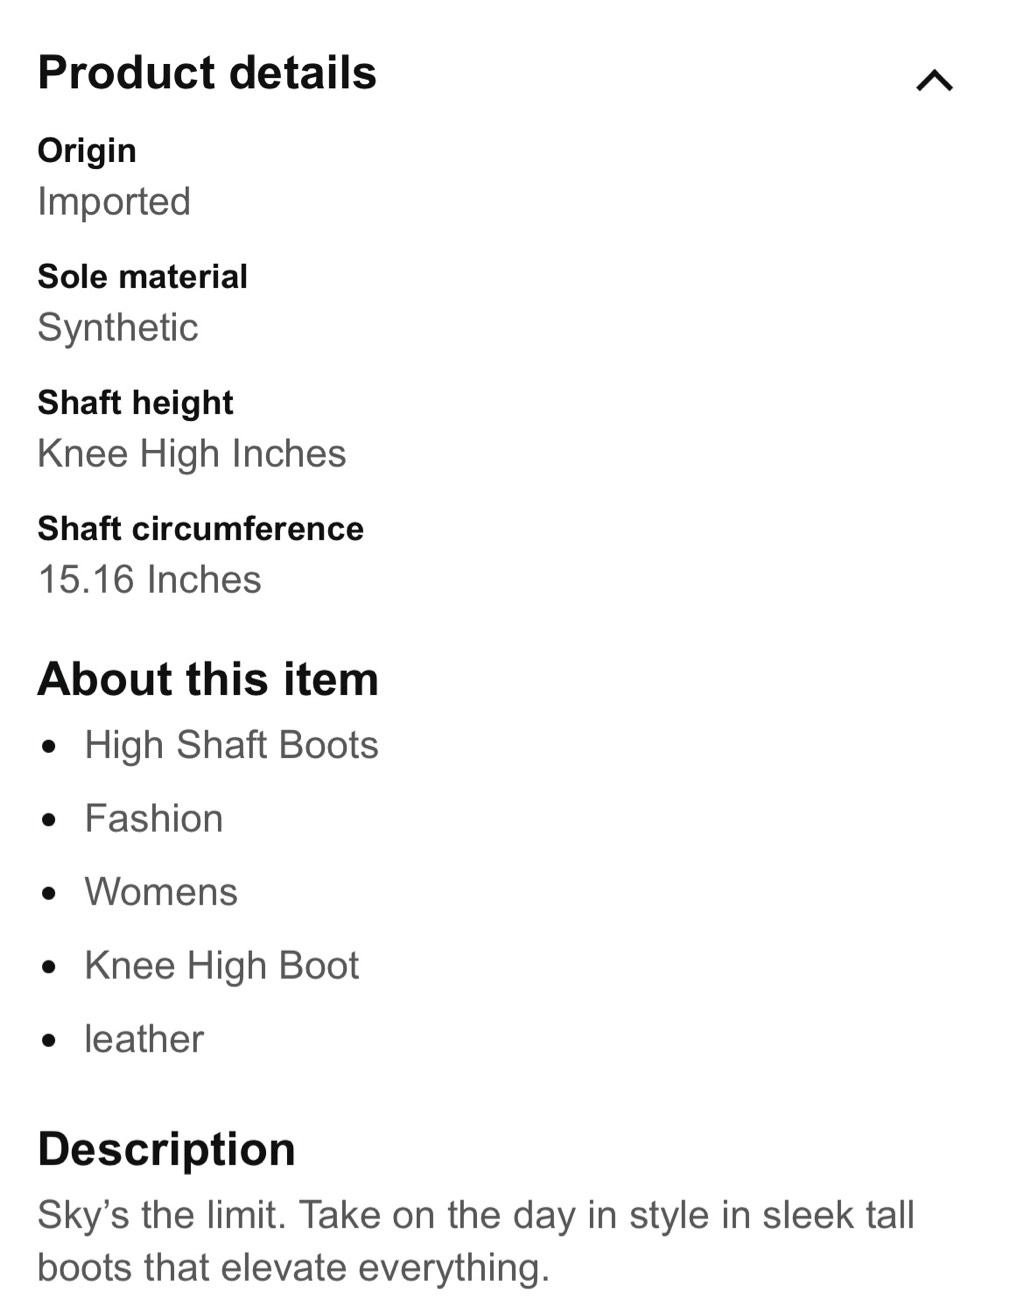Click the Shaft height label
The image size is (1024, 1314).
[x=135, y=403]
